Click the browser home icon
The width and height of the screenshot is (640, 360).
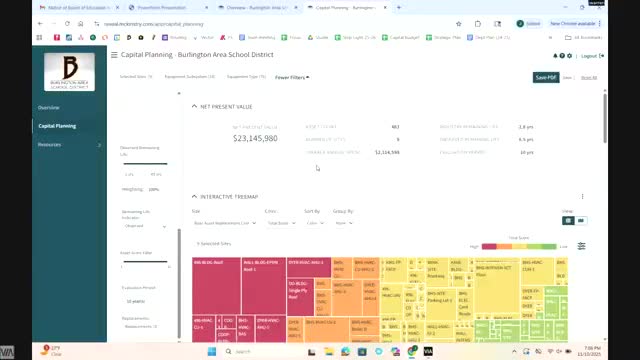81,24
